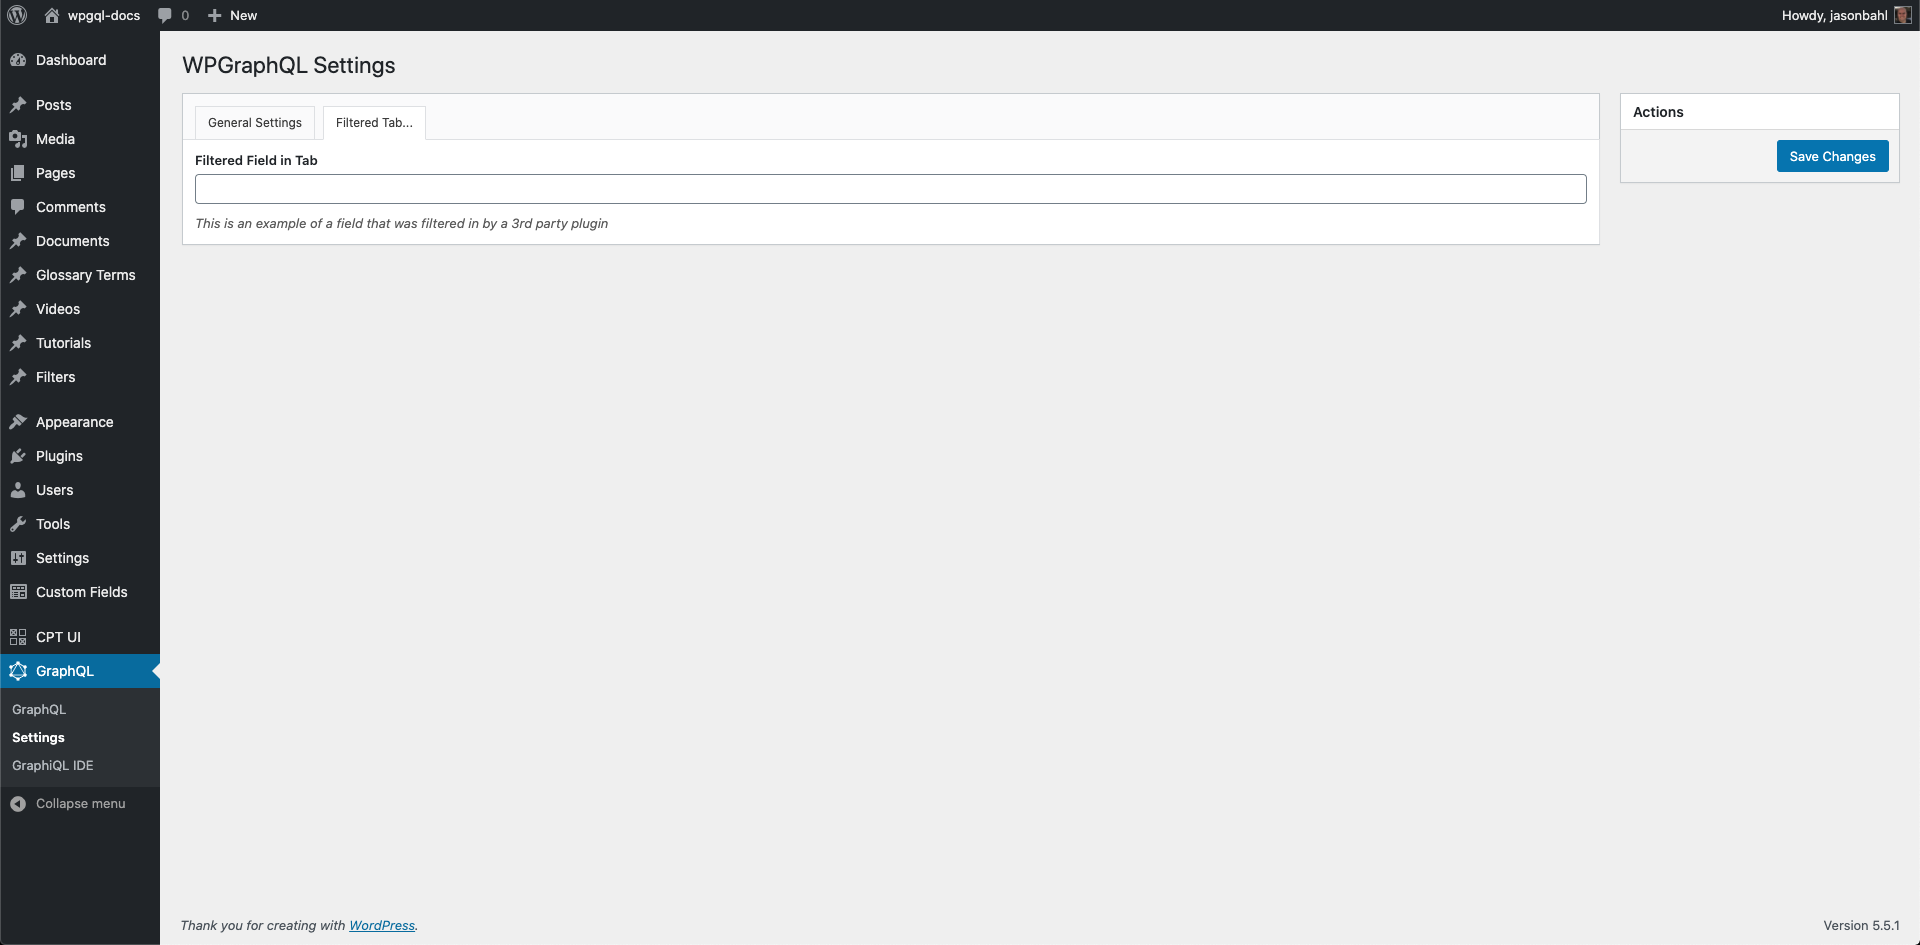Click the CPT UI icon

(x=18, y=637)
